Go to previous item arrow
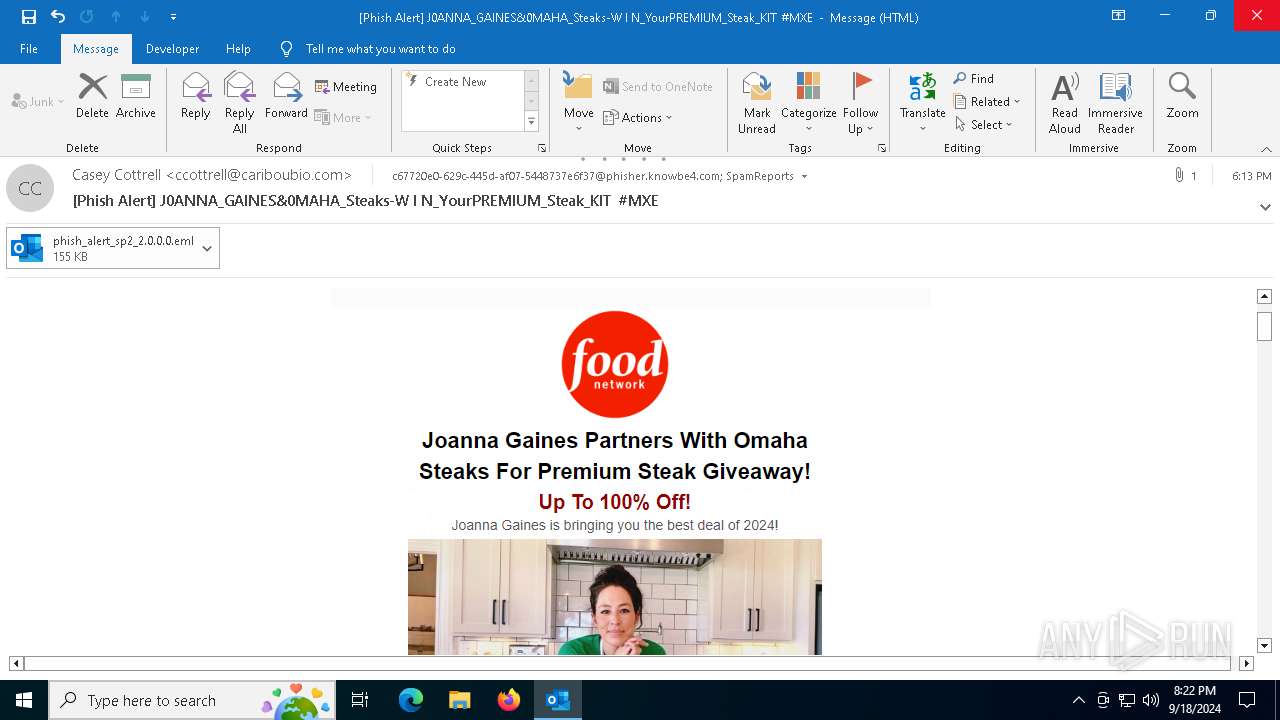Image resolution: width=1280 pixels, height=720 pixels. [116, 17]
